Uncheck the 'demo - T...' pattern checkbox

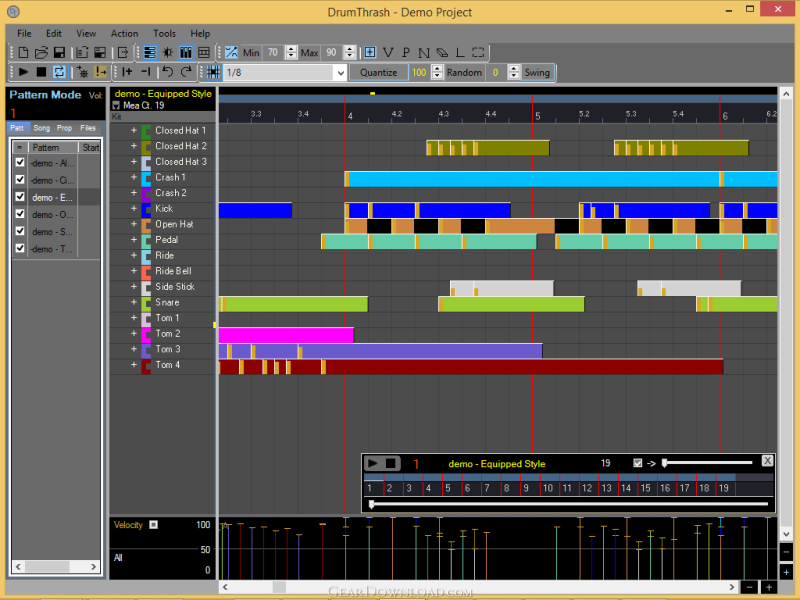click(x=20, y=248)
